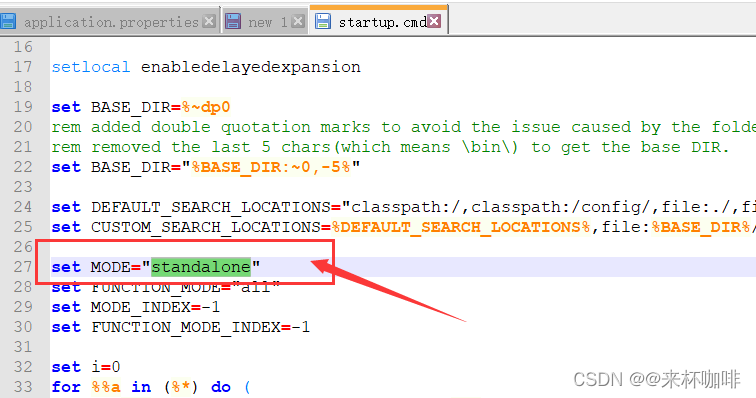Click MODE variable name on line 27
Screen dimensions: 756x398
click(x=110, y=267)
